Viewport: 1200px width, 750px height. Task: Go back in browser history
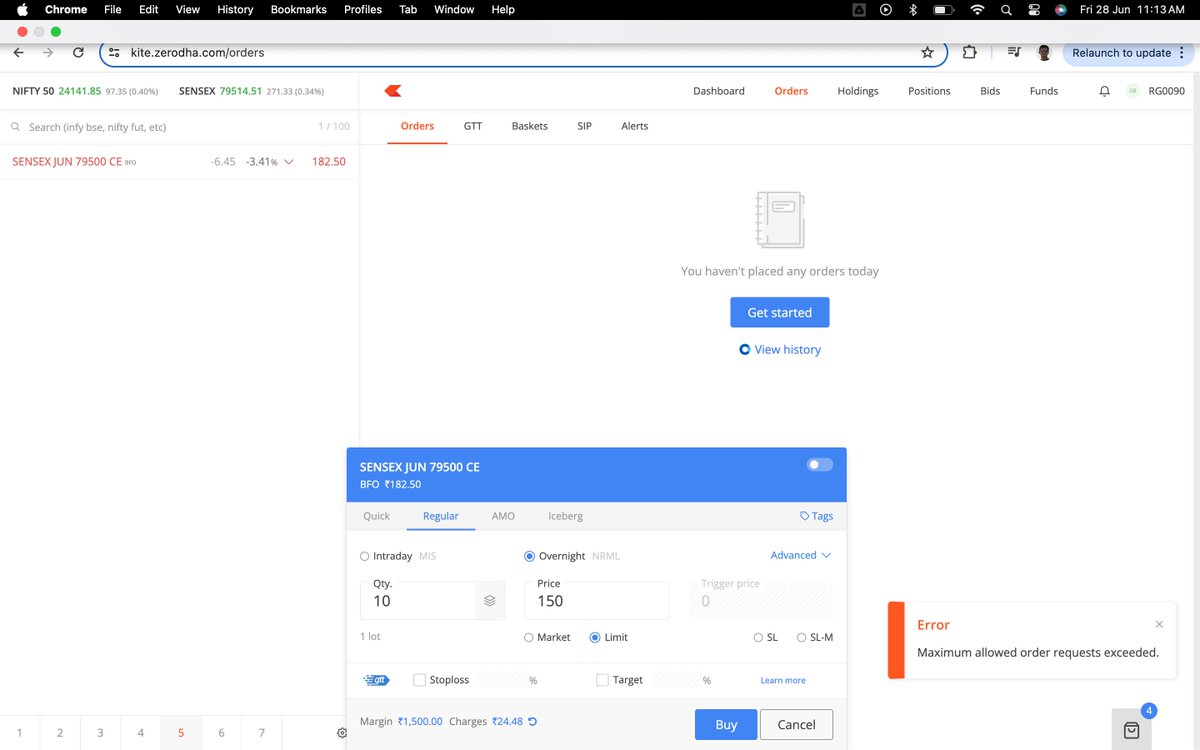pyautogui.click(x=18, y=52)
